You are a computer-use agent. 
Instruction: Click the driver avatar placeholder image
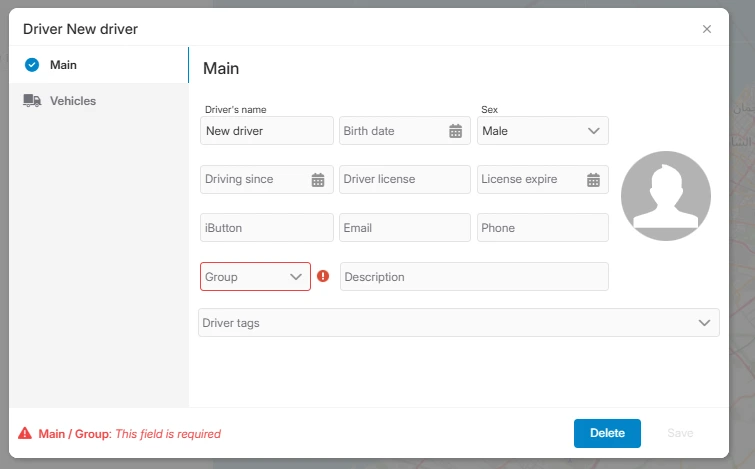click(x=665, y=196)
